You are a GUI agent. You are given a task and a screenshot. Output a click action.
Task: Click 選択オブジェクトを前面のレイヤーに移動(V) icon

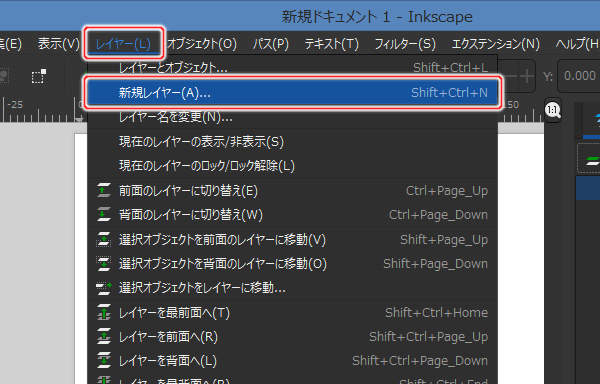(104, 239)
